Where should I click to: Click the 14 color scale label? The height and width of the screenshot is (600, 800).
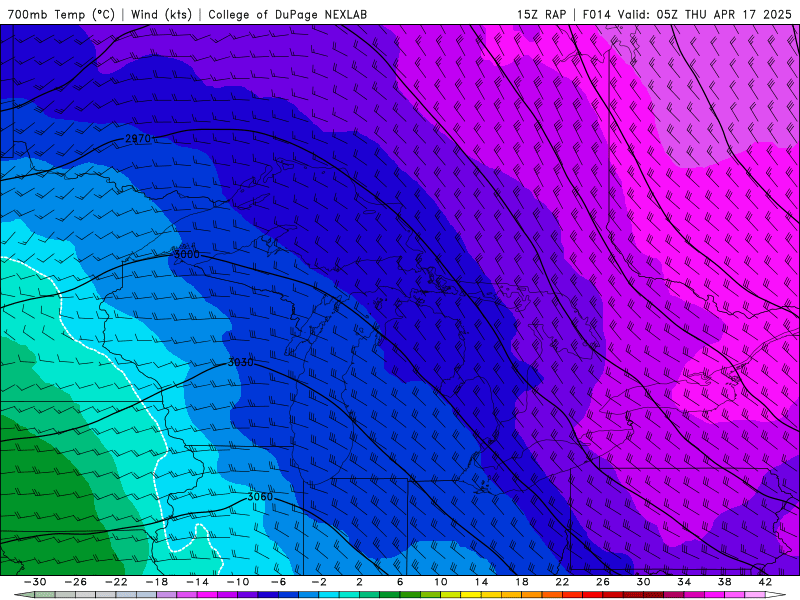tap(481, 582)
